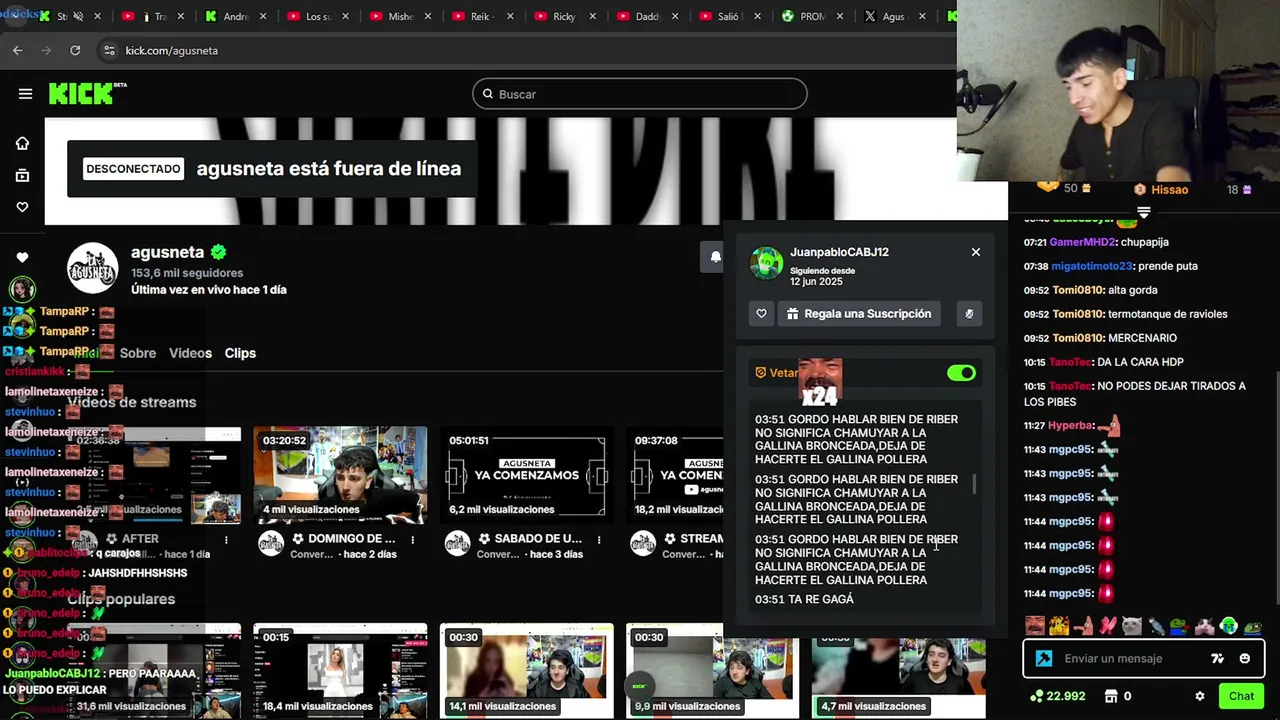Click the chat commands icon in message box

coord(1044,658)
